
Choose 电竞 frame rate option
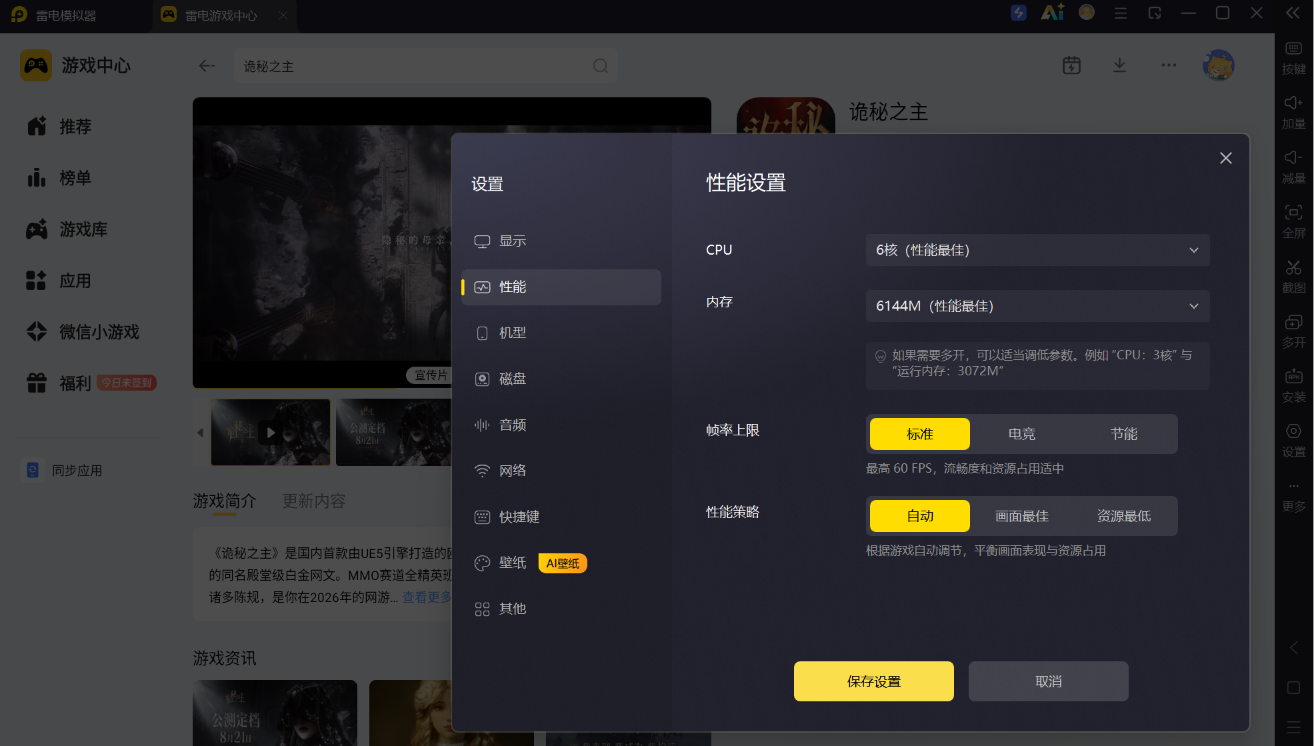1022,434
